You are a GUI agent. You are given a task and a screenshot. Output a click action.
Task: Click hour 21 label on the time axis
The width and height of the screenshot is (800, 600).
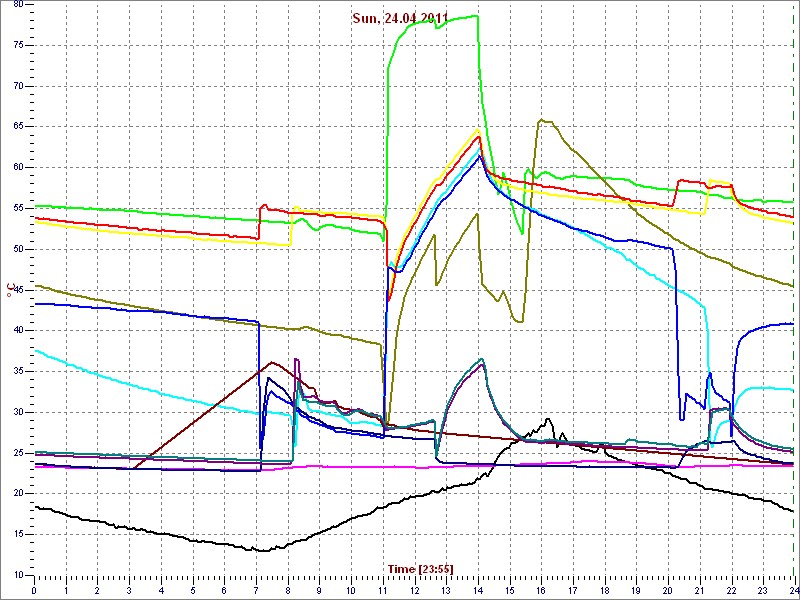coord(699,591)
